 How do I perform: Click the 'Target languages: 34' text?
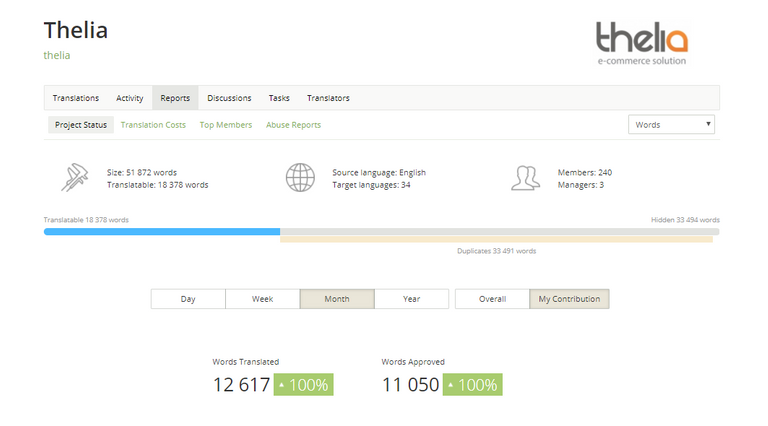click(371, 185)
